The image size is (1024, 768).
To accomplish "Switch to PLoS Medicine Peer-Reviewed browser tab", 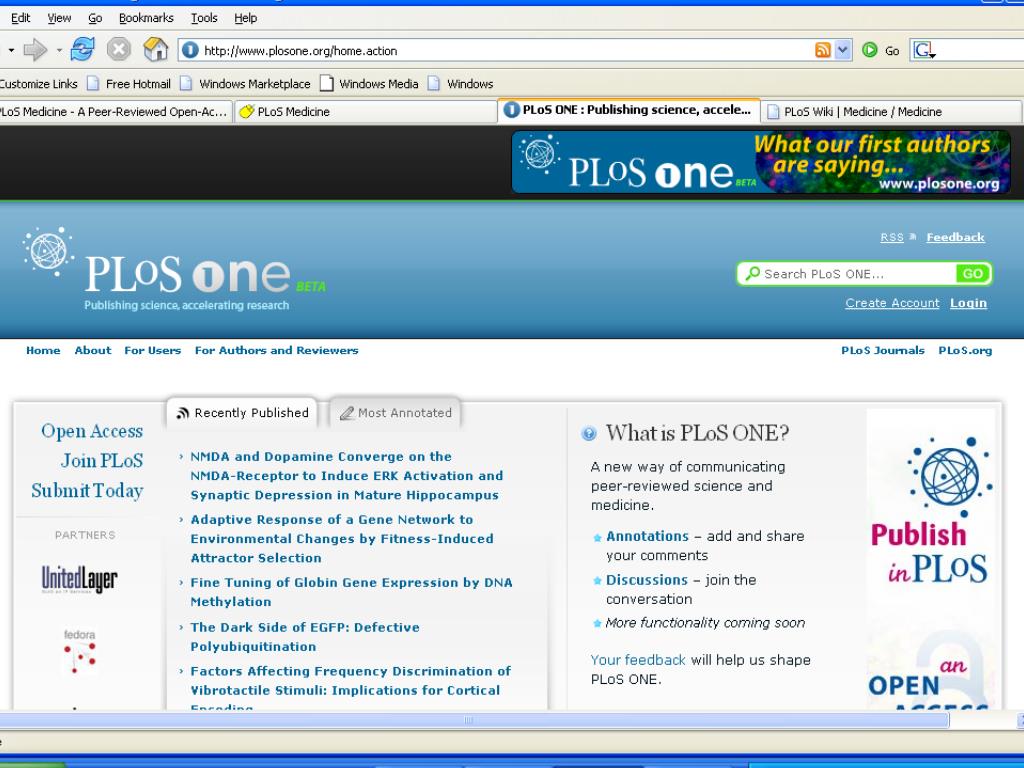I will pos(116,112).
